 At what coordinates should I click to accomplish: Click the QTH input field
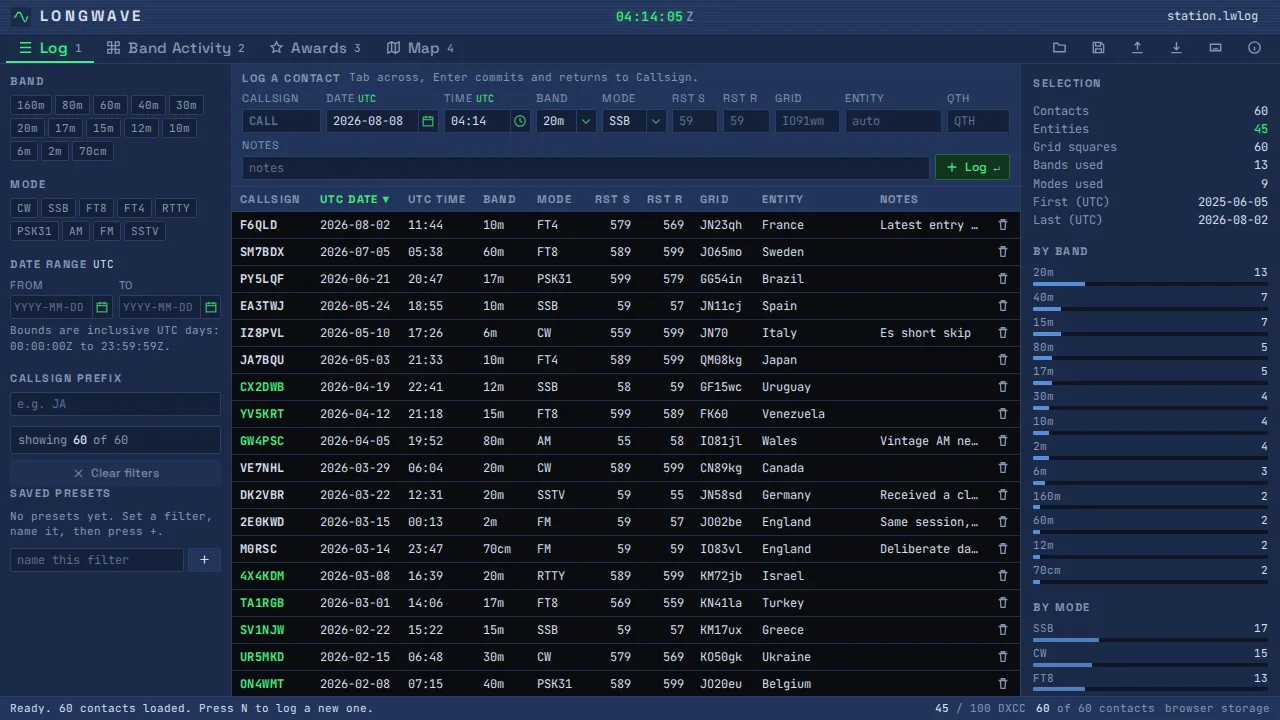click(978, 121)
